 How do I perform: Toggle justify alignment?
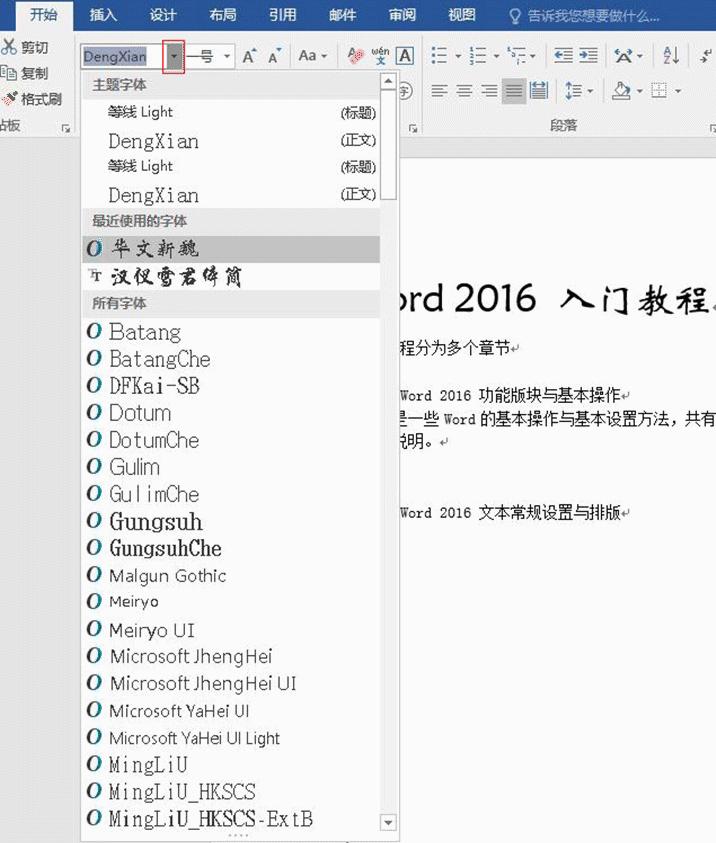click(514, 91)
